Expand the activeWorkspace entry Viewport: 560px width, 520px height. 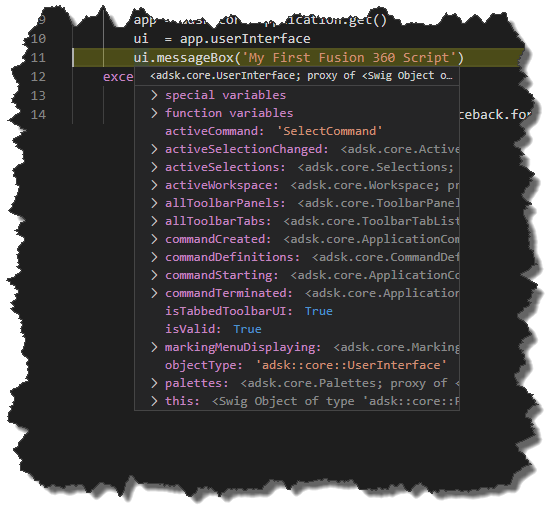click(154, 185)
